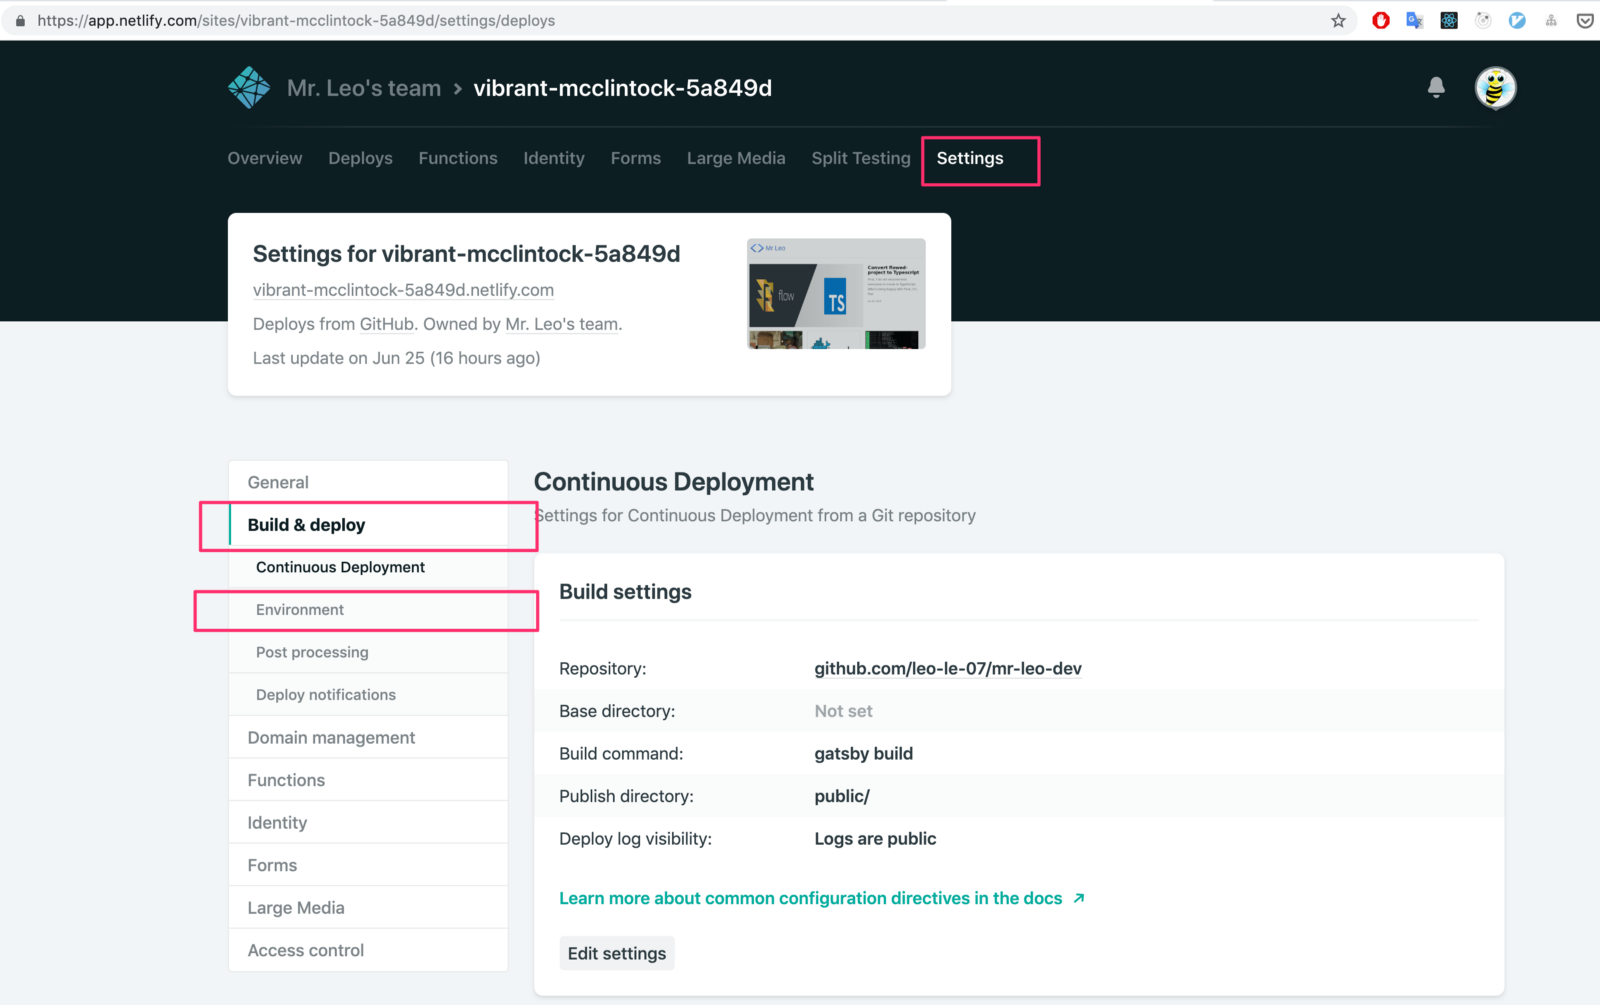
Task: Select Identity in settings sidebar
Action: pyautogui.click(x=368, y=823)
